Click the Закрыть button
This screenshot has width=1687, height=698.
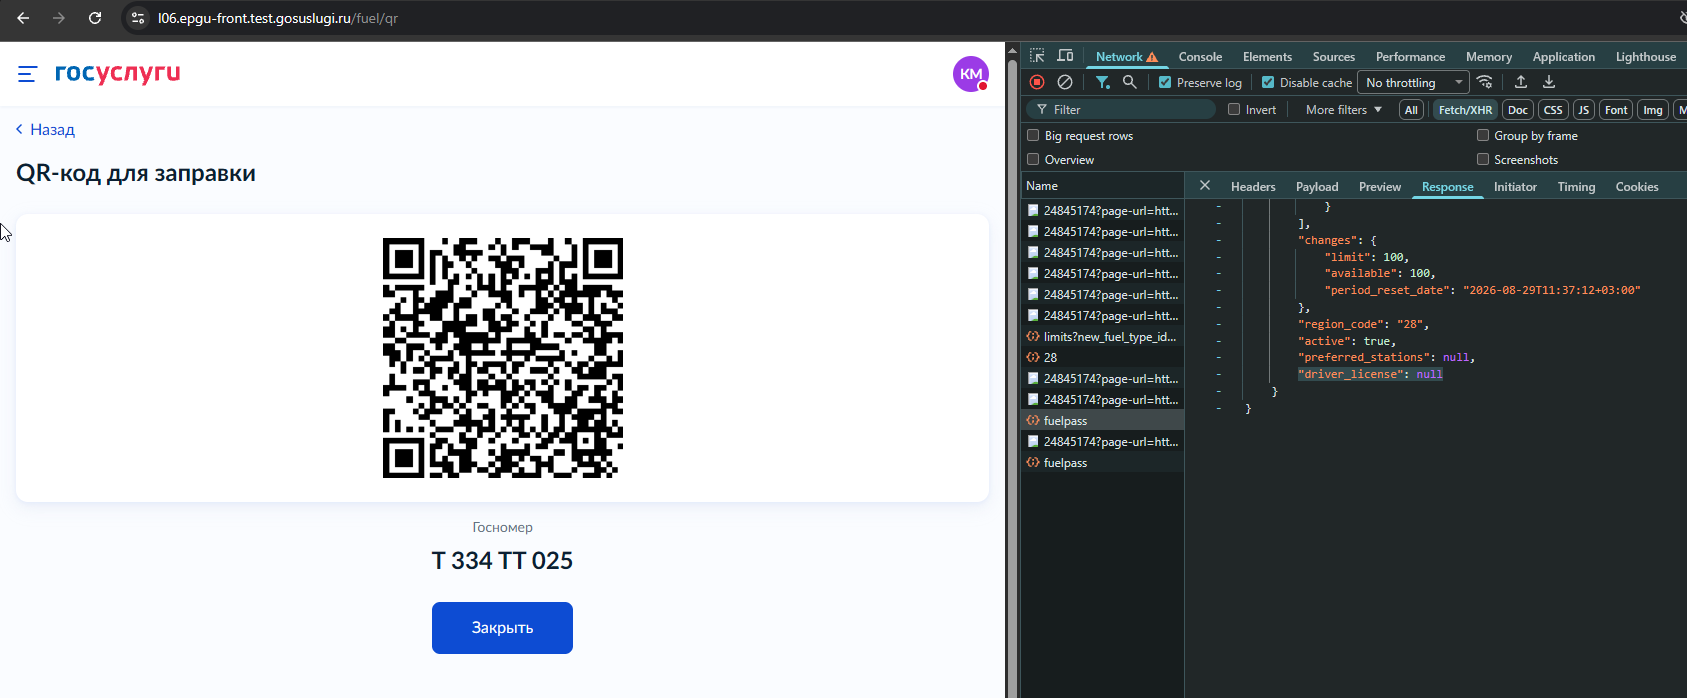pyautogui.click(x=502, y=628)
